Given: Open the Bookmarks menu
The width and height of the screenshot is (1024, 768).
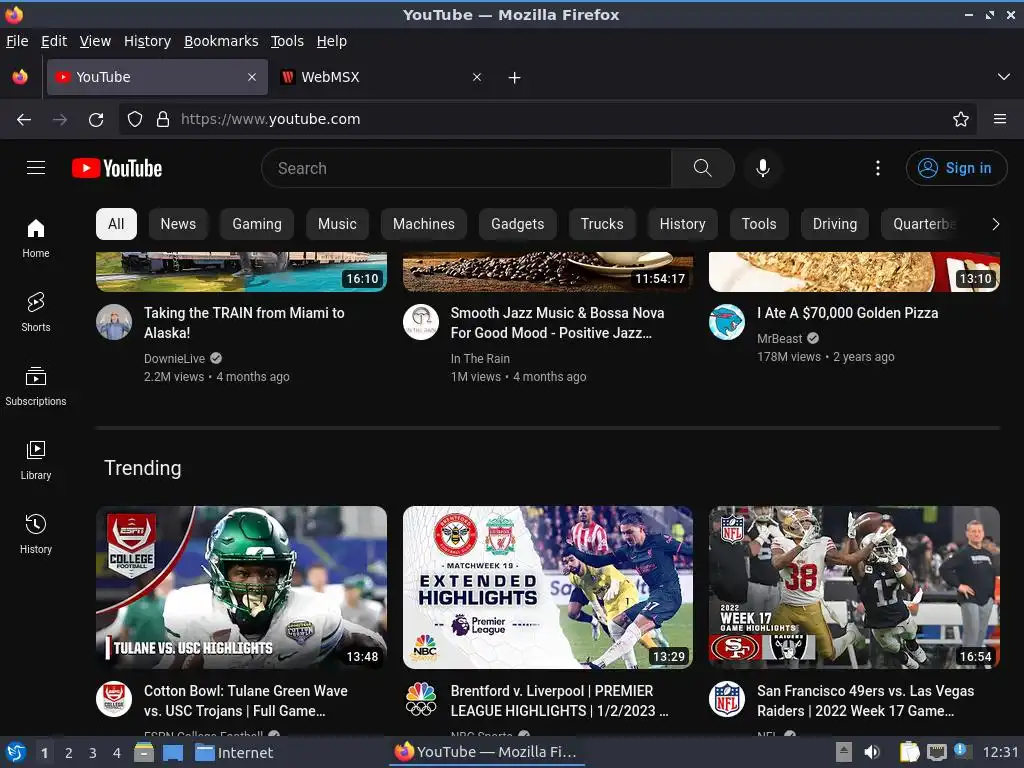Looking at the screenshot, I should [x=221, y=41].
